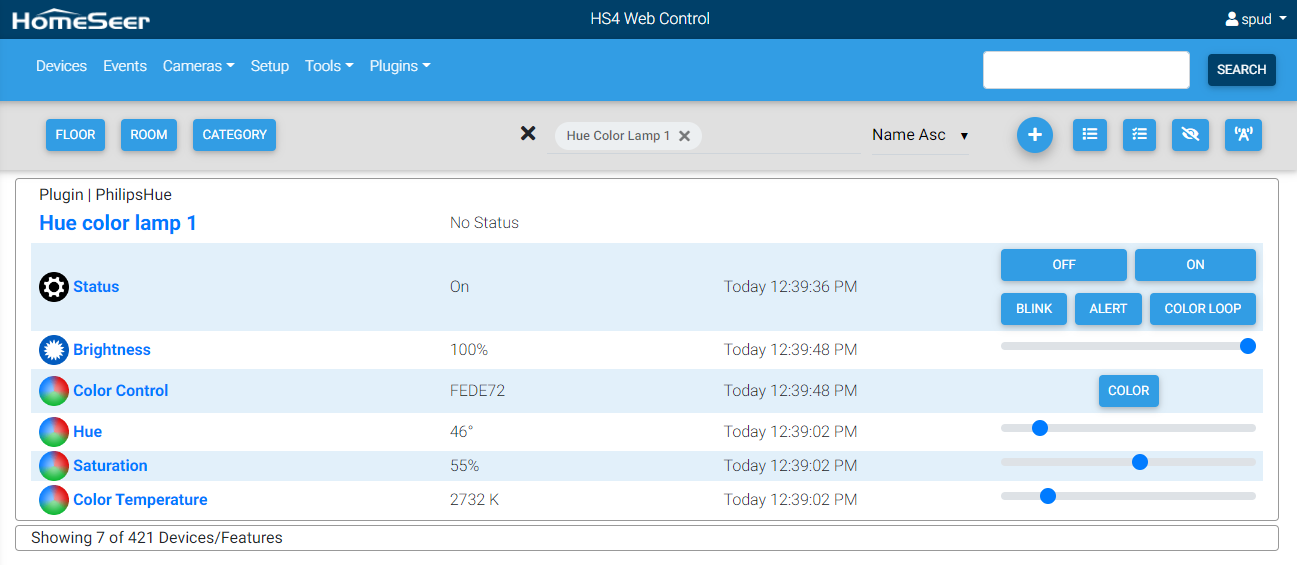
Task: Click the Brightness sun icon
Action: pos(54,350)
